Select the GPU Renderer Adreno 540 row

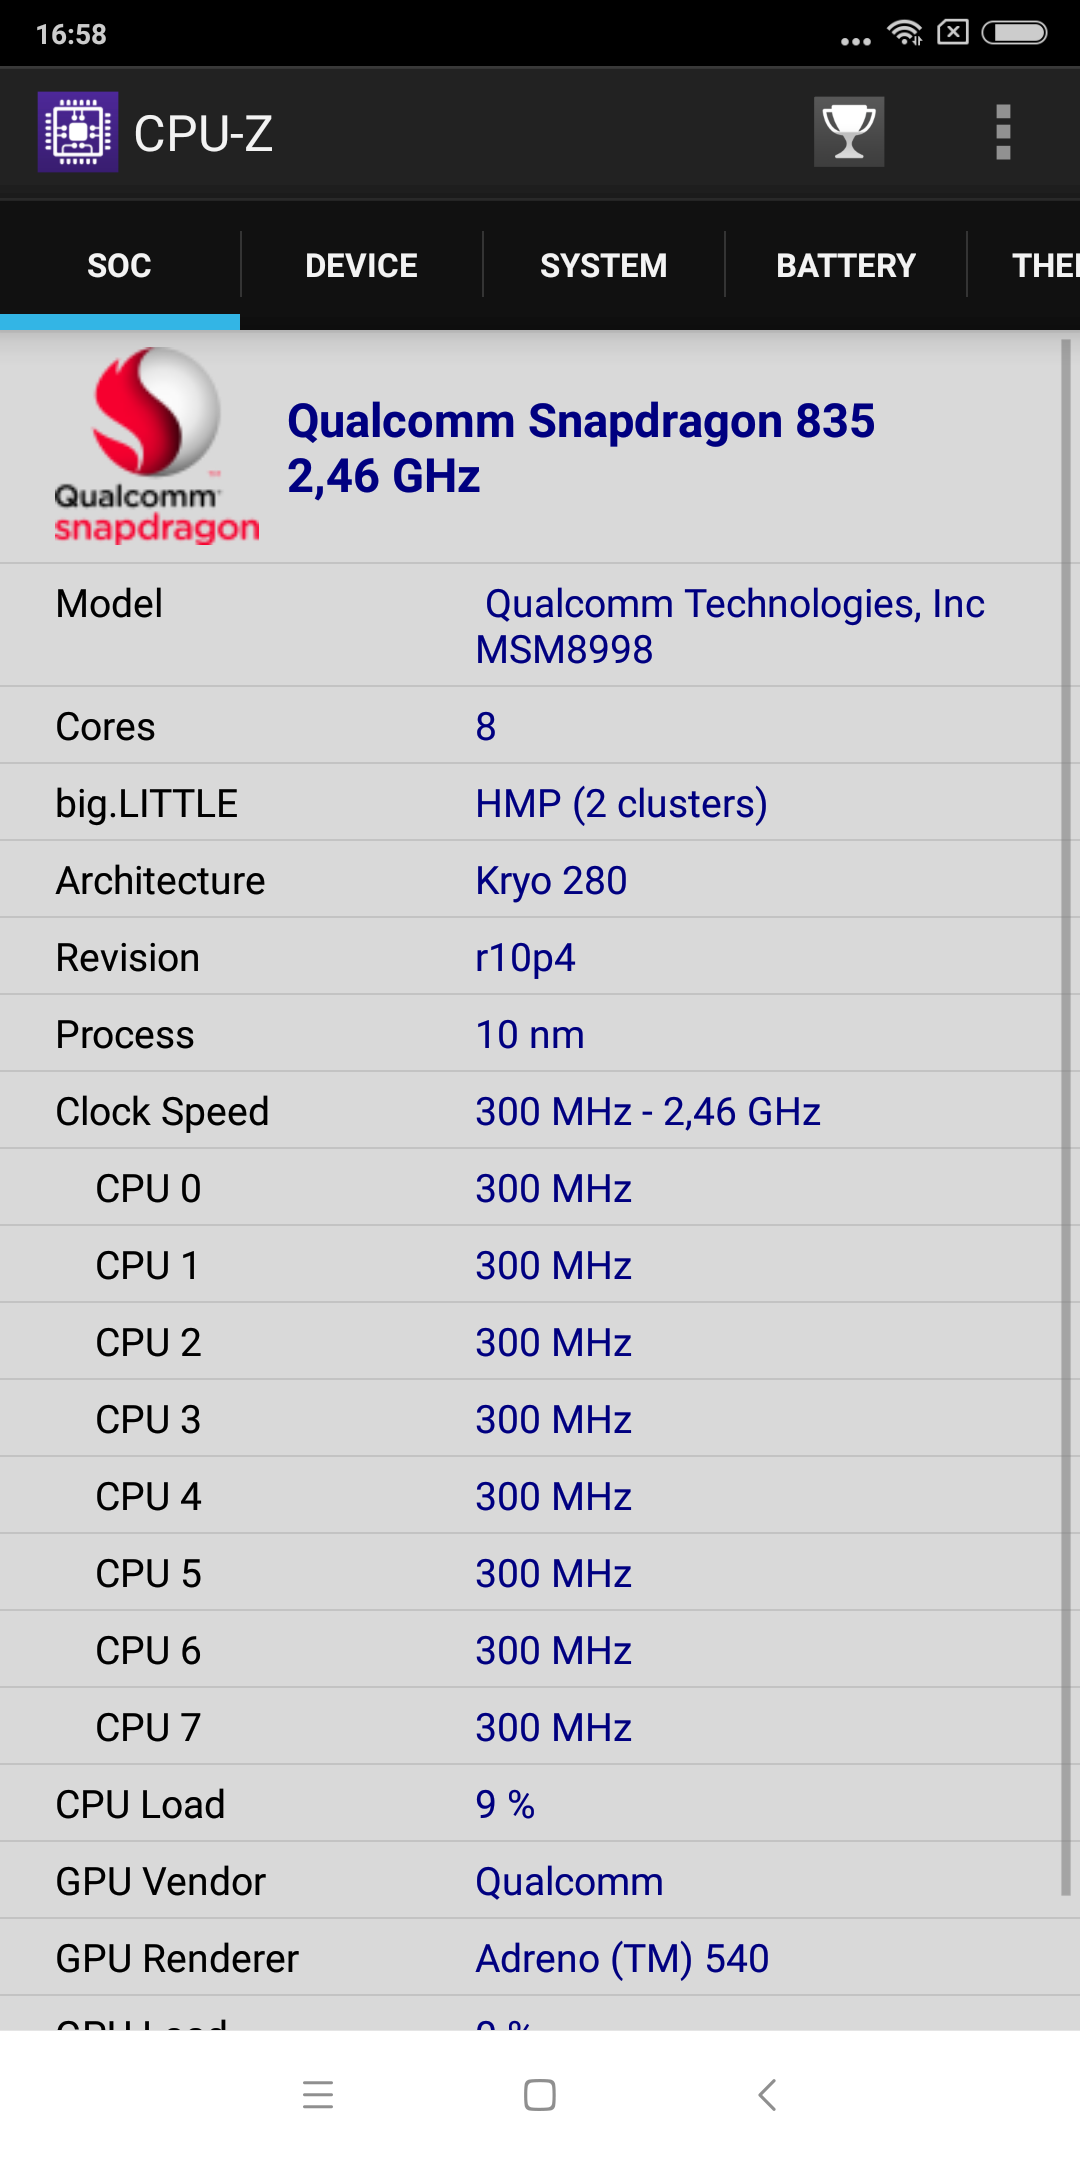pos(530,1958)
